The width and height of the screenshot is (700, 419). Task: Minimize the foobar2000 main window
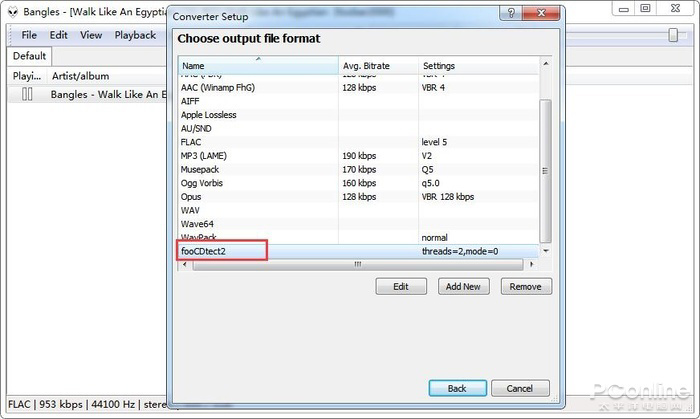click(x=624, y=8)
